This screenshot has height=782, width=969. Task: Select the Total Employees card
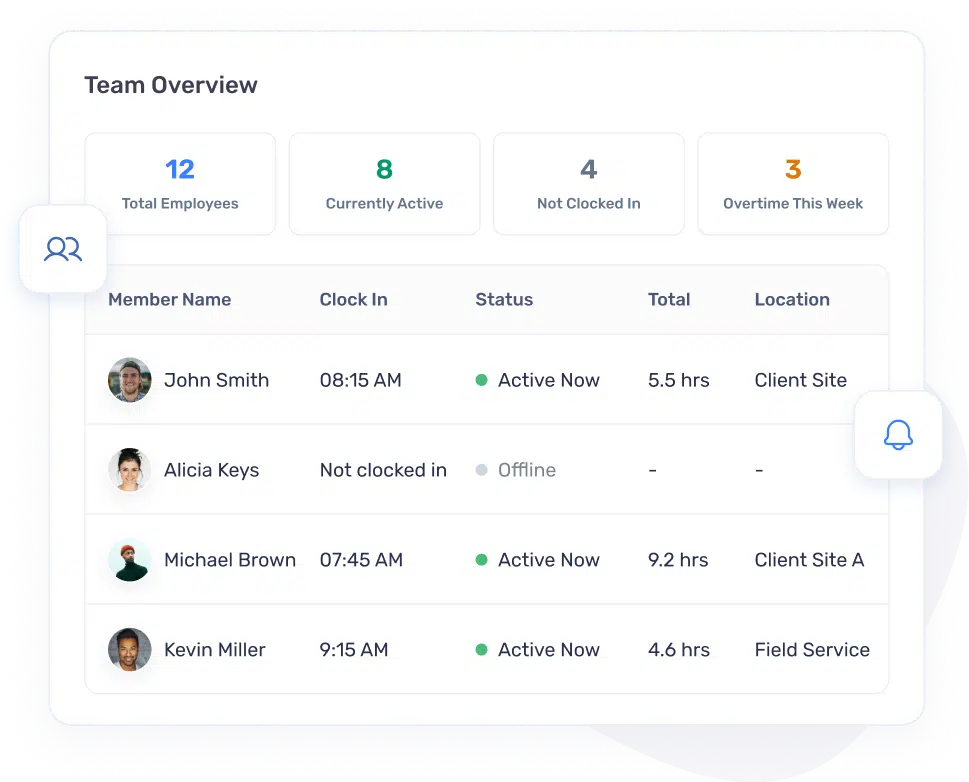180,184
